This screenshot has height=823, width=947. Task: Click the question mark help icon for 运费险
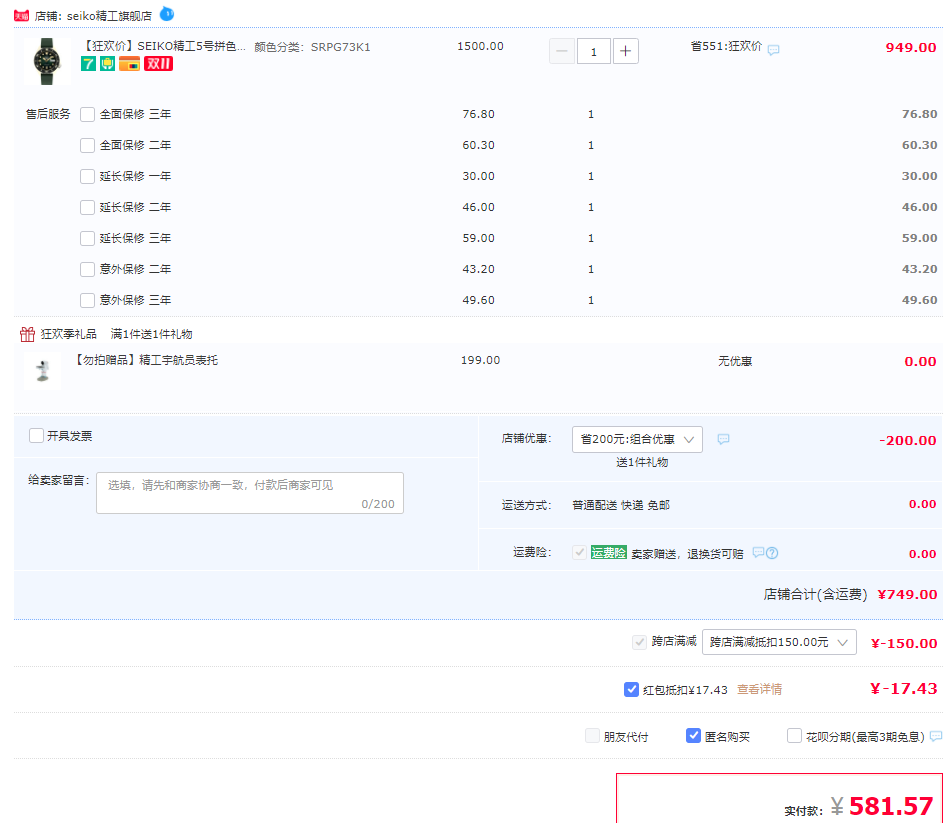click(x=772, y=552)
